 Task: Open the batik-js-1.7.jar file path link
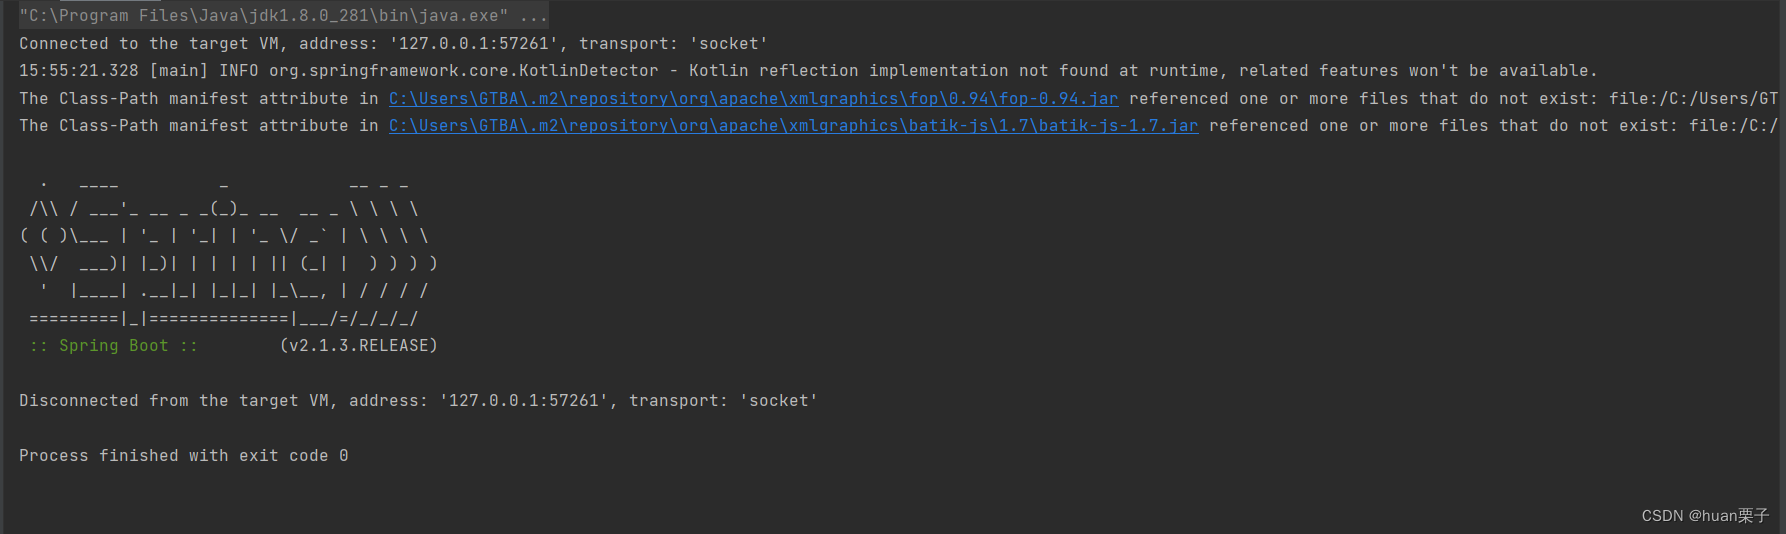(x=793, y=125)
